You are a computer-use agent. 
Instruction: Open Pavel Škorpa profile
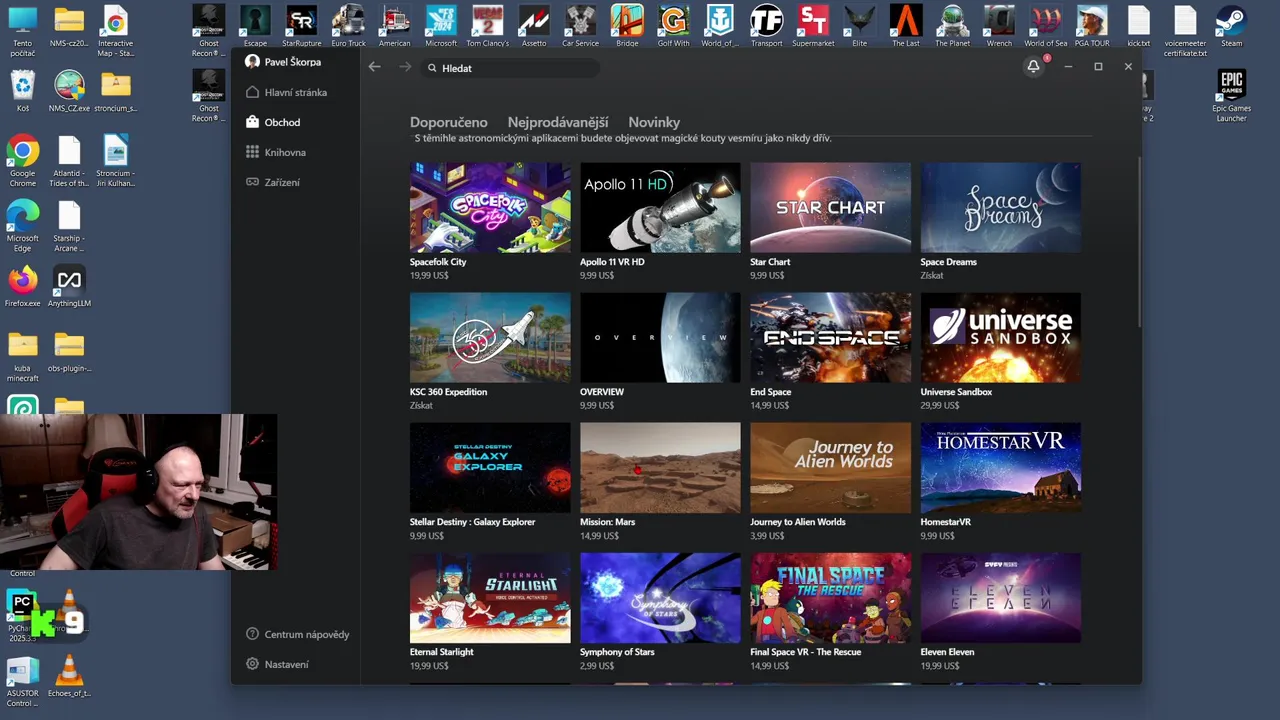(283, 62)
